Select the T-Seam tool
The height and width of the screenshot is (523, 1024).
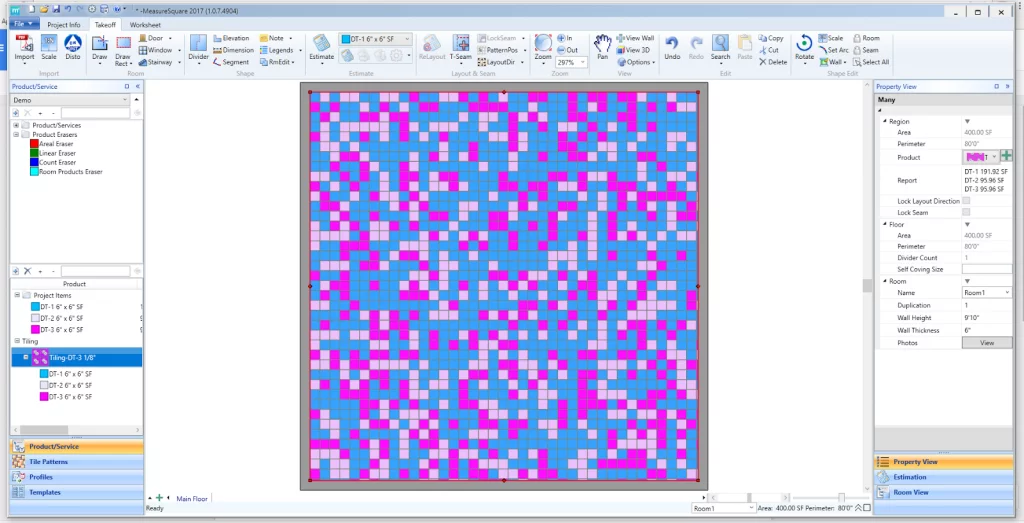(x=461, y=45)
